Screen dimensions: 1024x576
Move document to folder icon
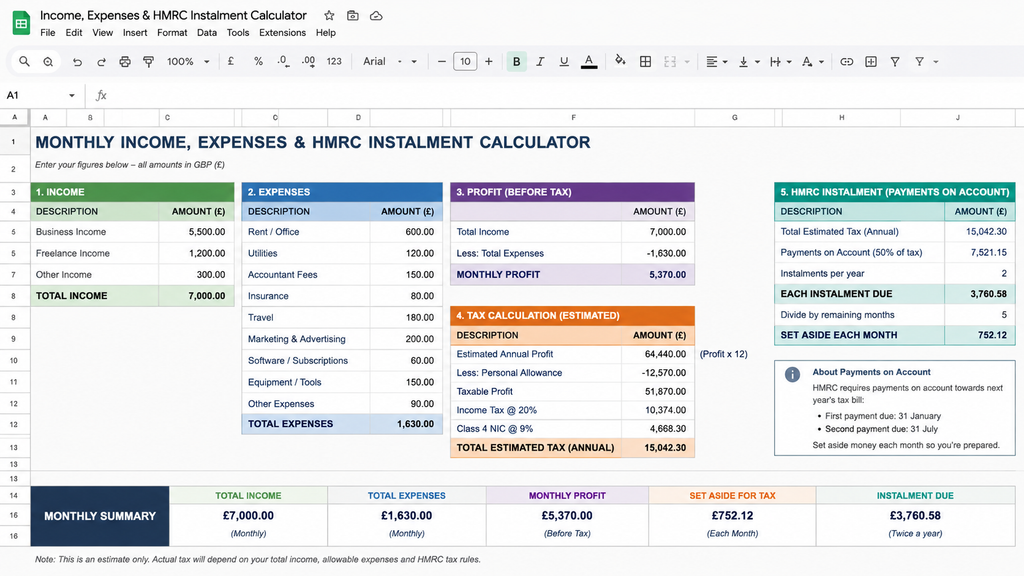click(x=353, y=15)
